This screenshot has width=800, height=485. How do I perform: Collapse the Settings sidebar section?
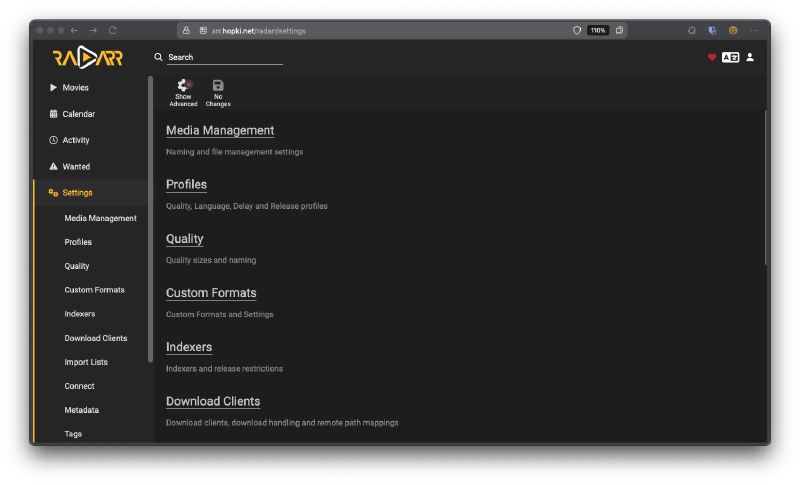click(x=77, y=193)
